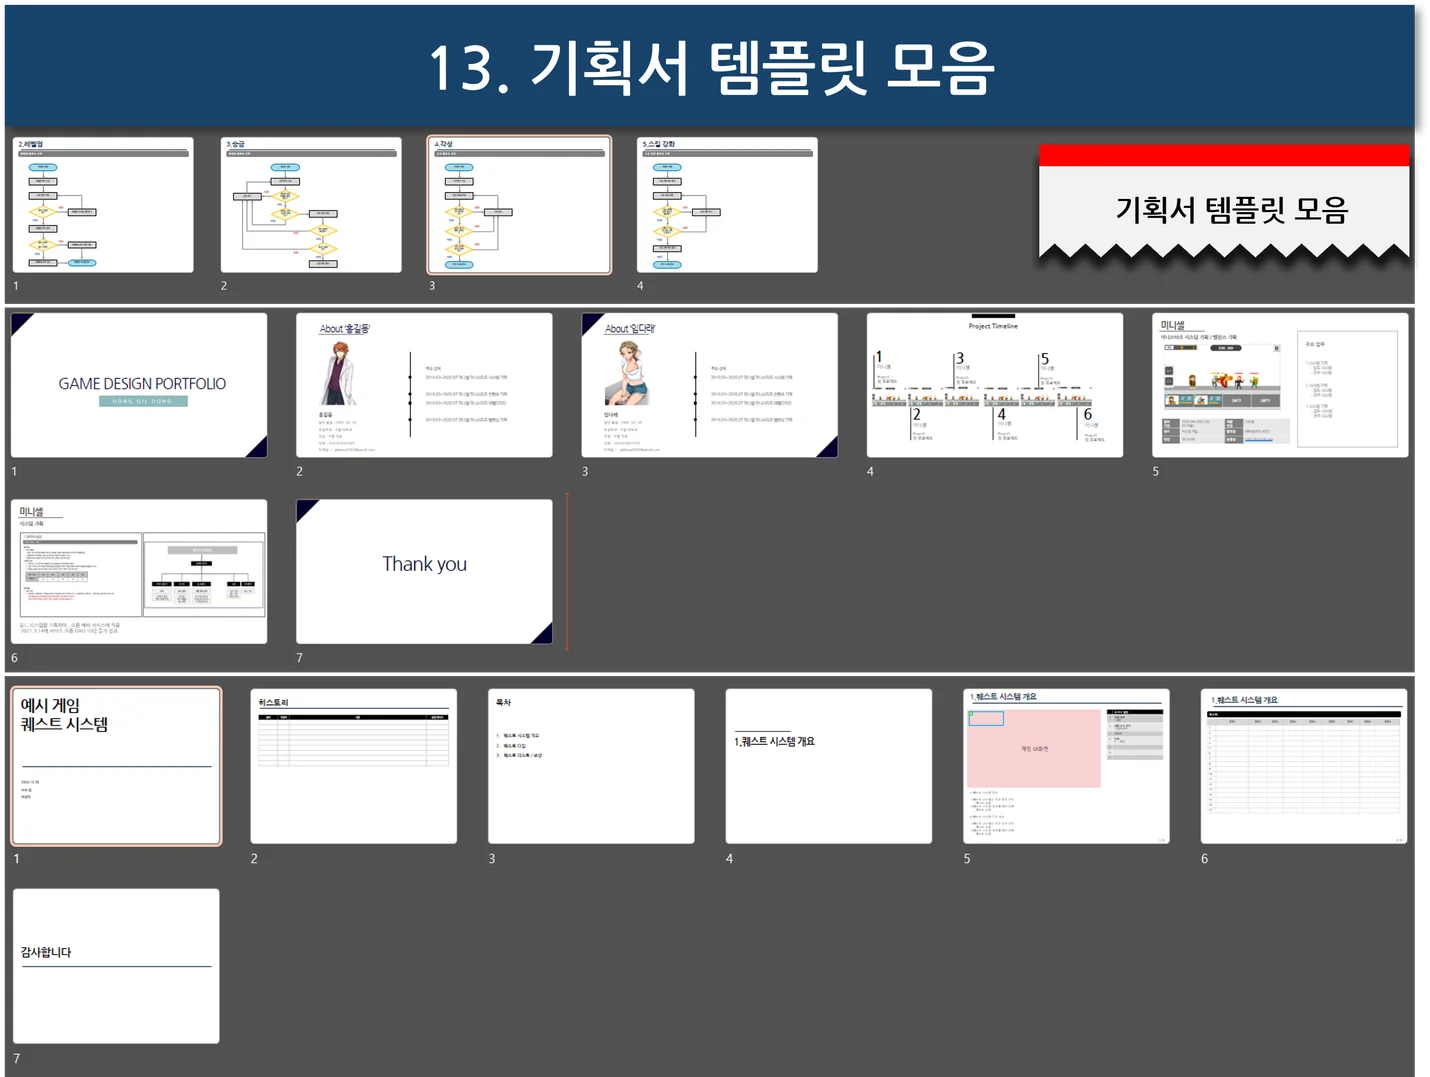The width and height of the screenshot is (1430, 1077).
Task: Open the GAME DESIGN PORTFOLIO title slide
Action: pyautogui.click(x=139, y=384)
